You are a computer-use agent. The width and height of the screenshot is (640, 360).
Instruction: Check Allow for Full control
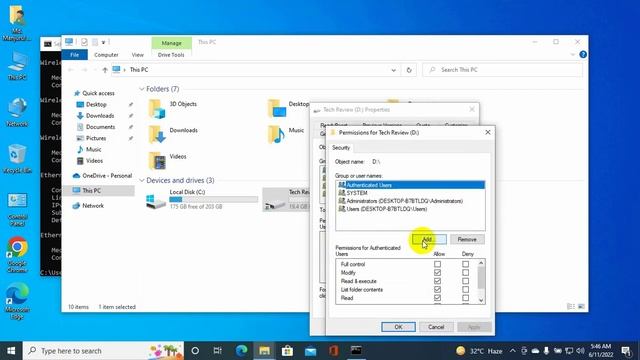pos(437,264)
